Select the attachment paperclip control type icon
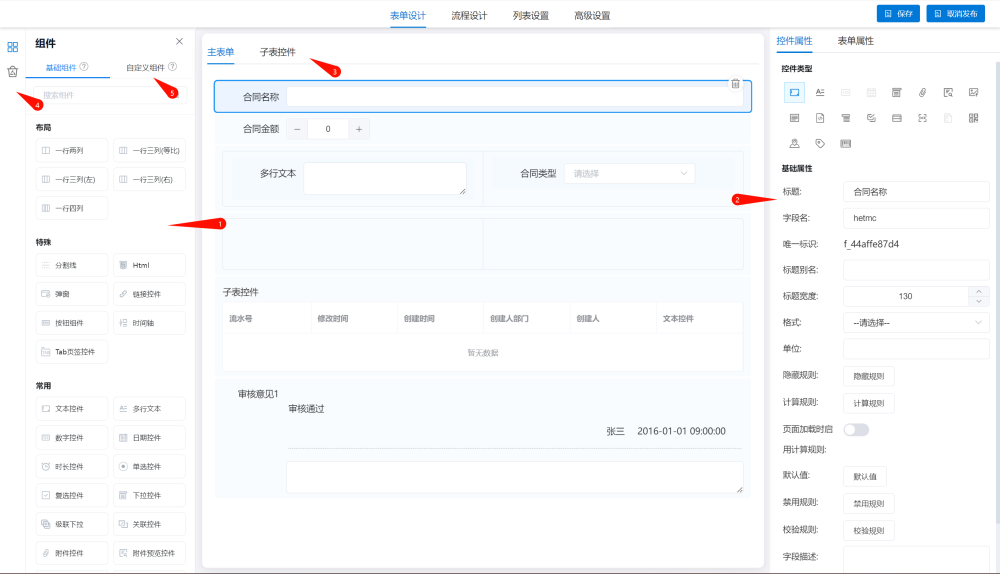1000x574 pixels. [x=922, y=92]
